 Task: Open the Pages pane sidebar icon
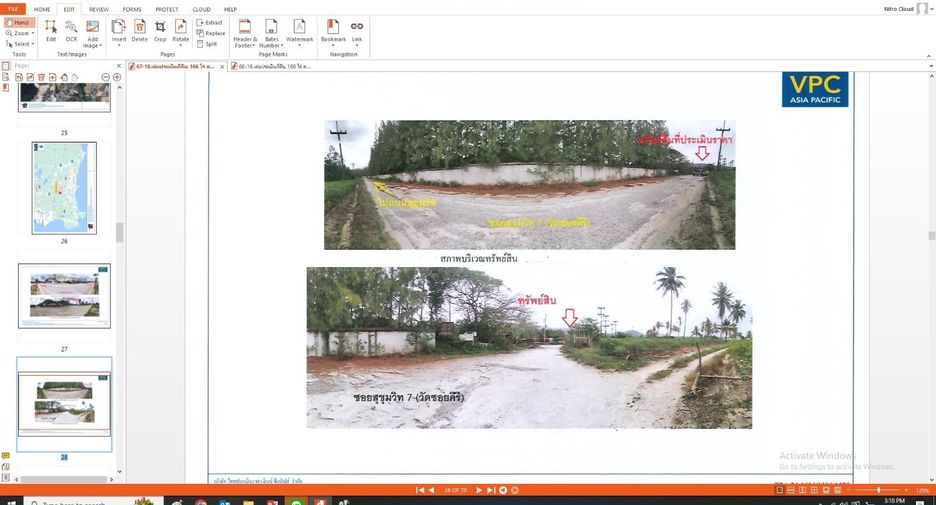tap(5, 66)
